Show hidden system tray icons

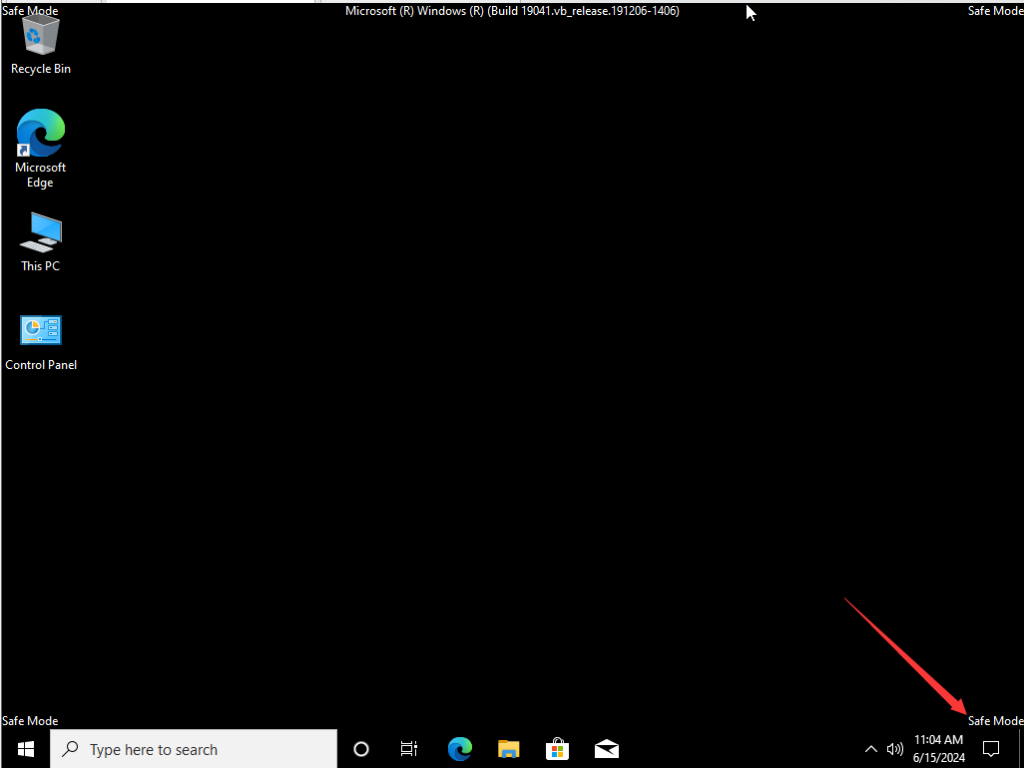tap(871, 749)
